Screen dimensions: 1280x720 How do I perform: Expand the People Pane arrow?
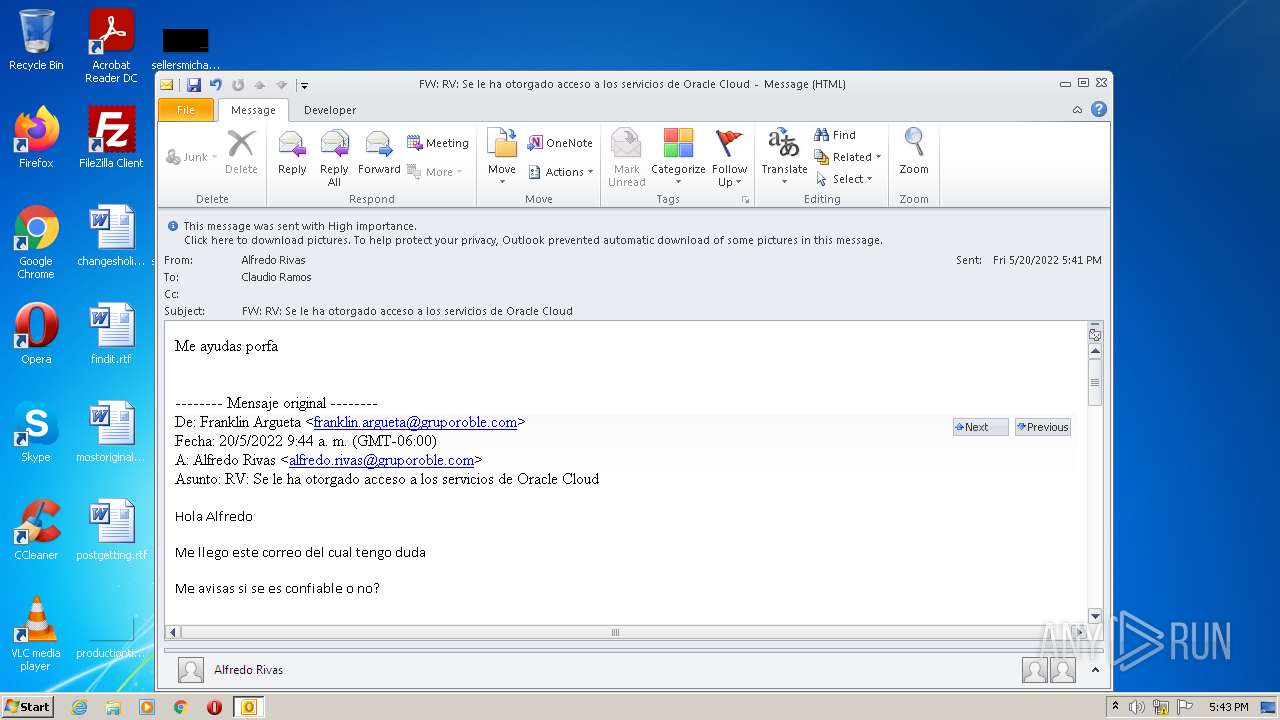(1095, 670)
